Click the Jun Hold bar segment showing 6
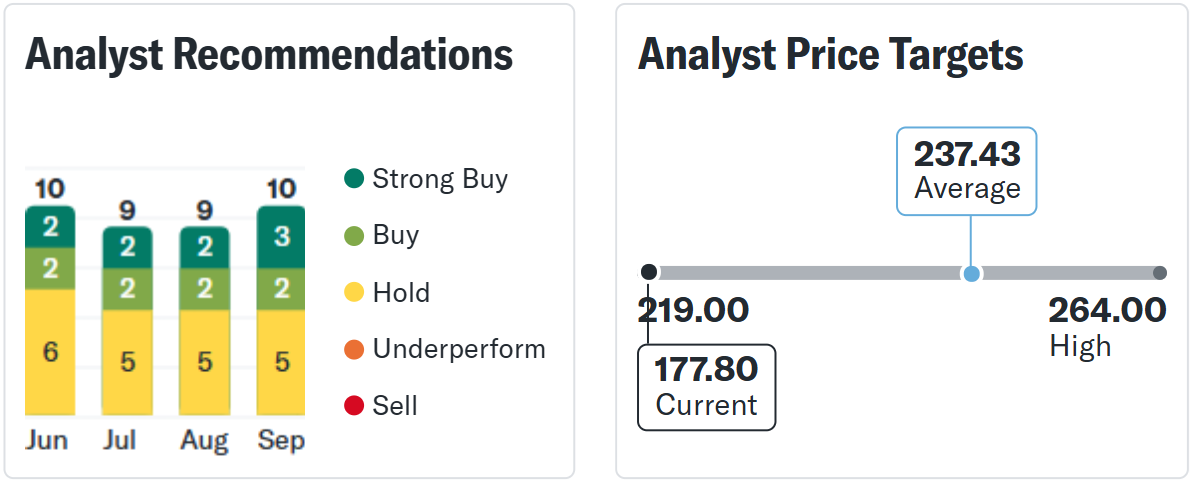This screenshot has height=485, width=1196. [50, 352]
